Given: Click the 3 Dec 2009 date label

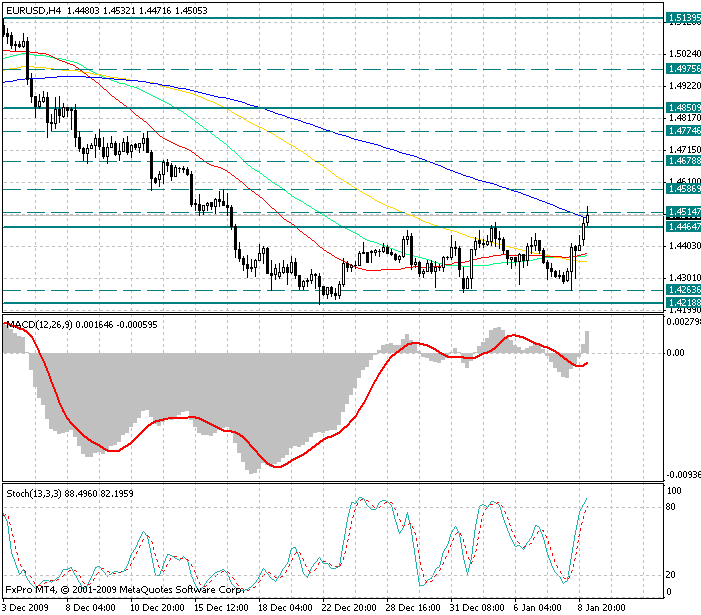Looking at the screenshot, I should click(x=25, y=607).
